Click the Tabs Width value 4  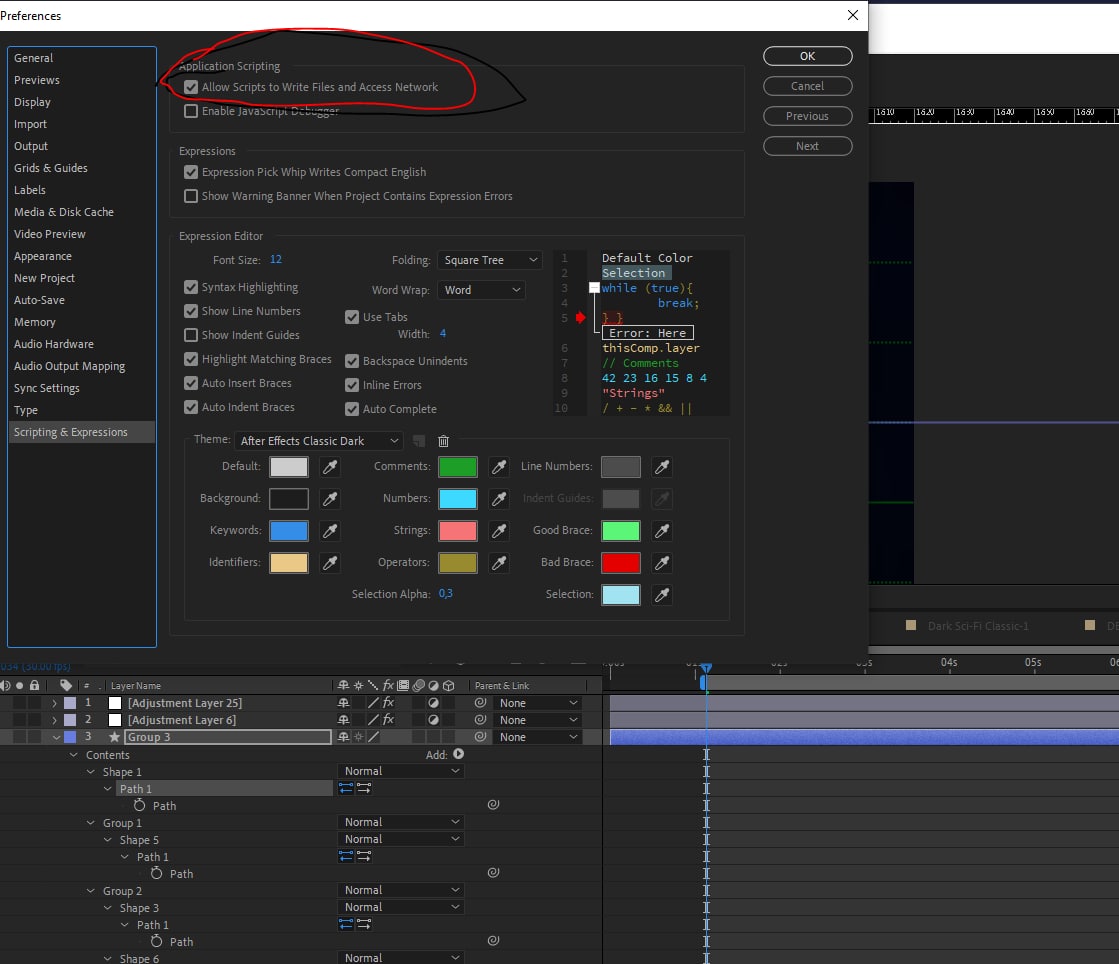(x=442, y=333)
